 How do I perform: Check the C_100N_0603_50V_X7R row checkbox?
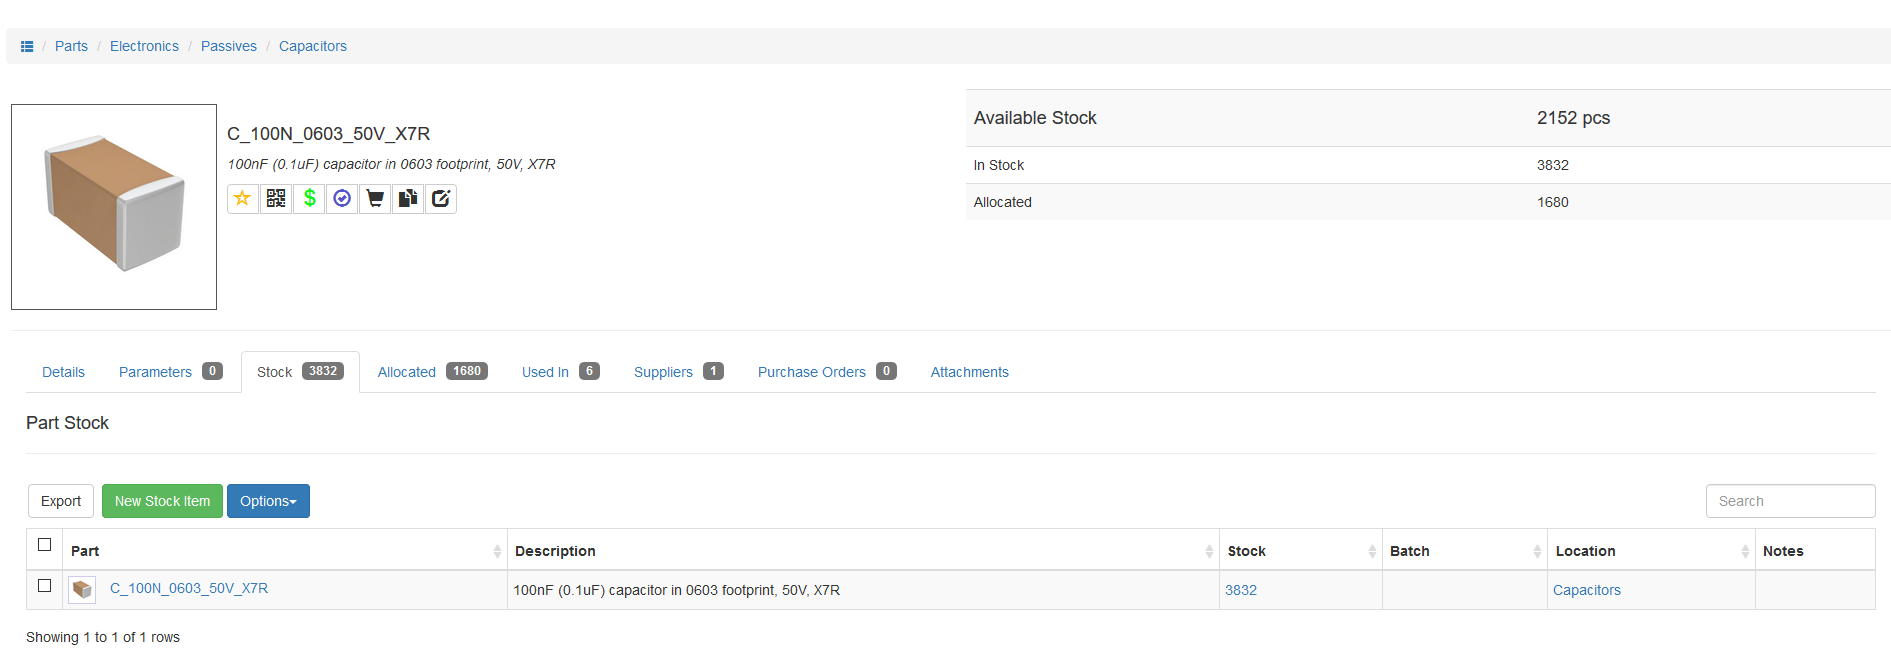coord(45,586)
